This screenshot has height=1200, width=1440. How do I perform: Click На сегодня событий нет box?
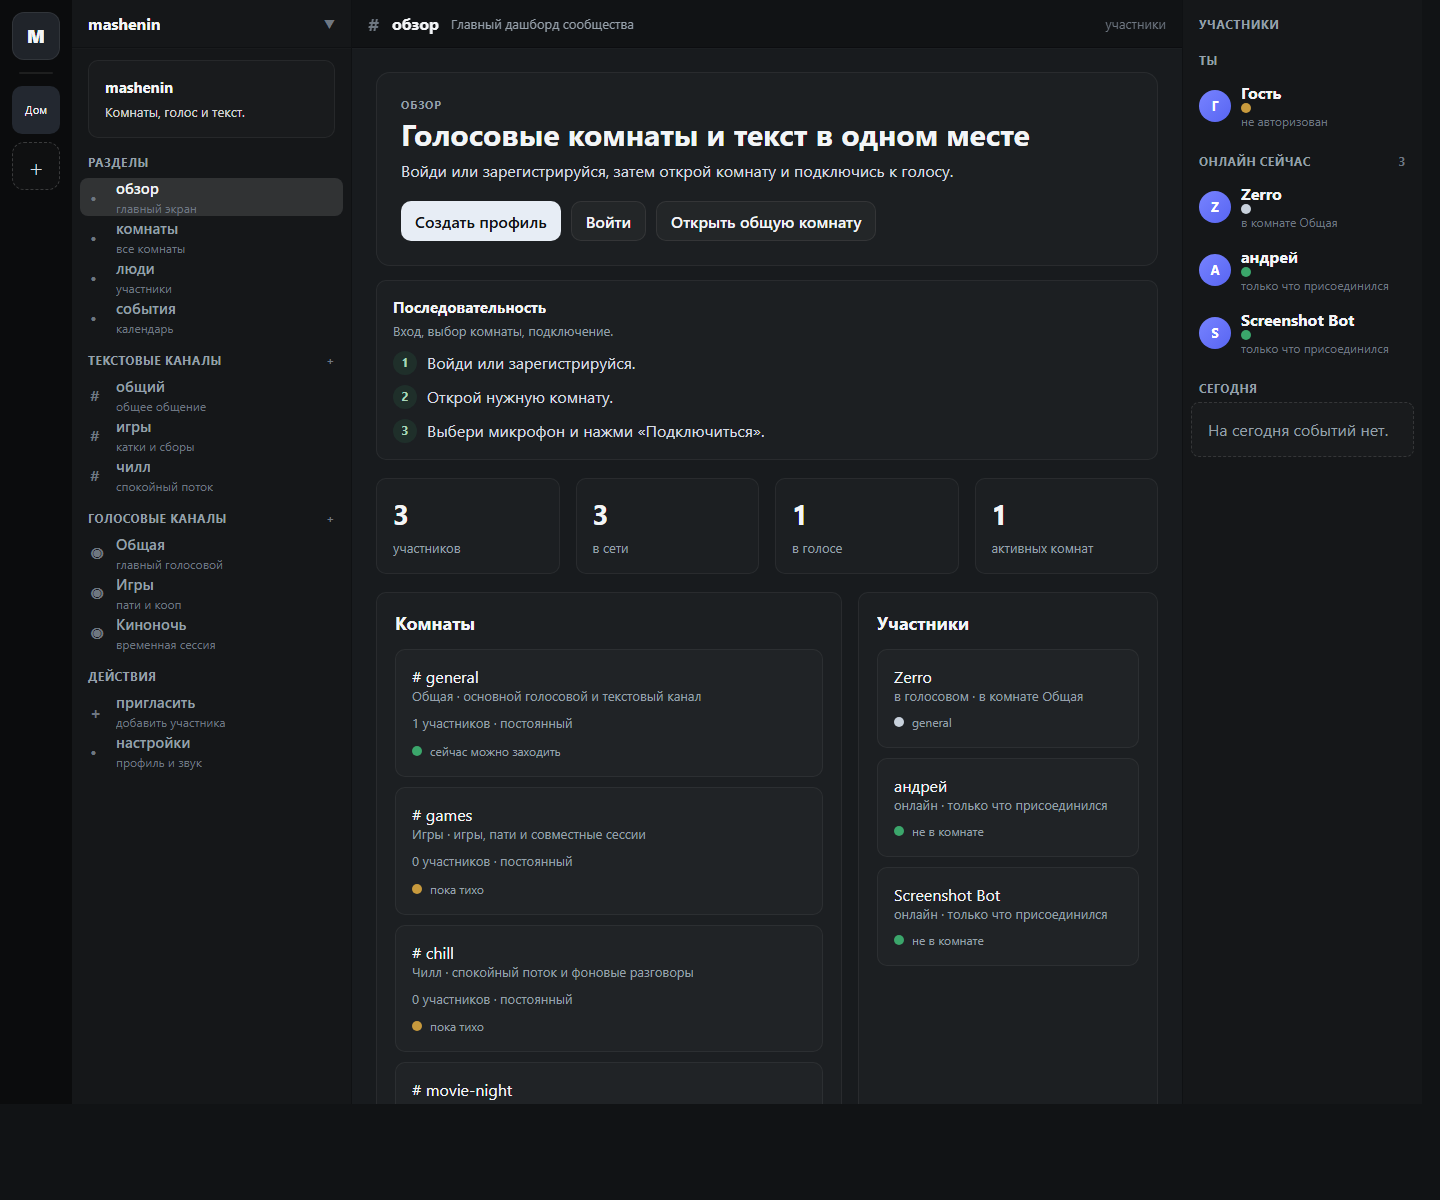(1302, 430)
